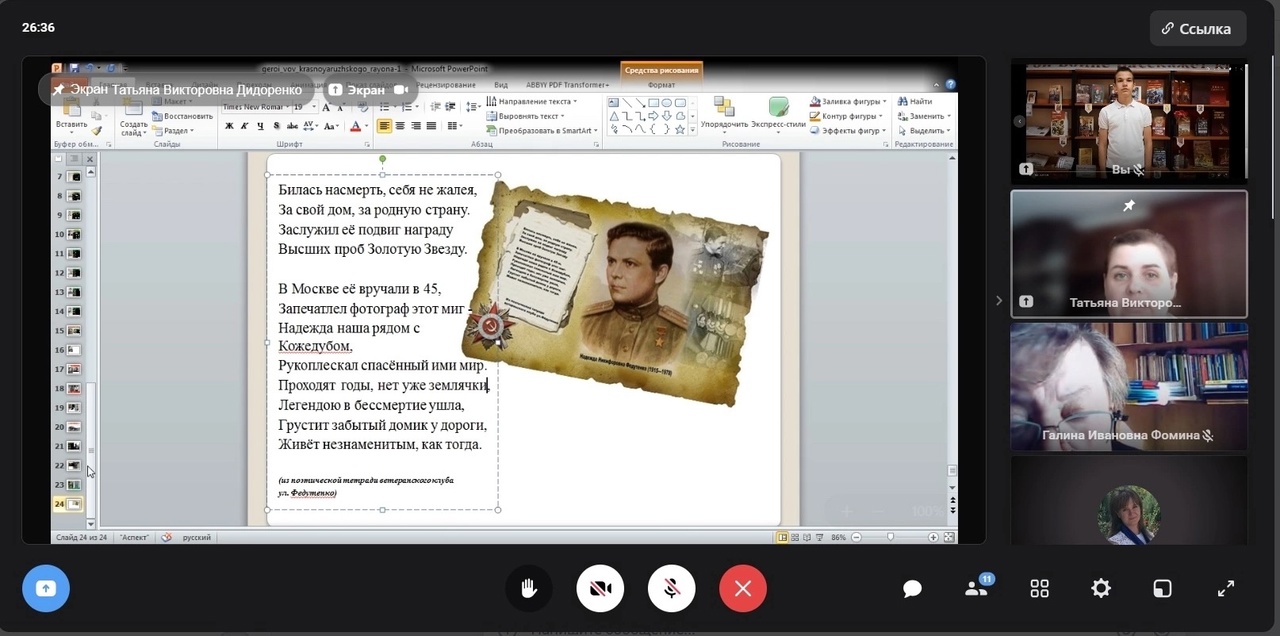Toggle the camera on or off

point(600,588)
